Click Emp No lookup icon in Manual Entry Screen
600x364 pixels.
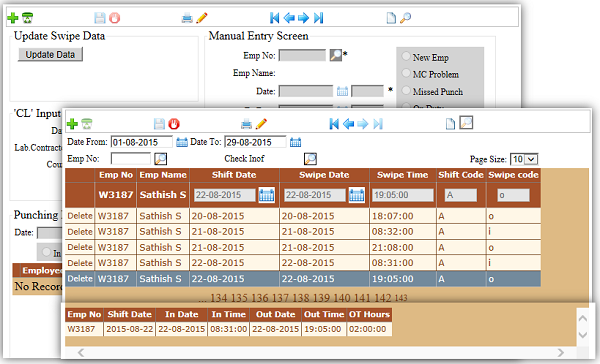tap(336, 55)
